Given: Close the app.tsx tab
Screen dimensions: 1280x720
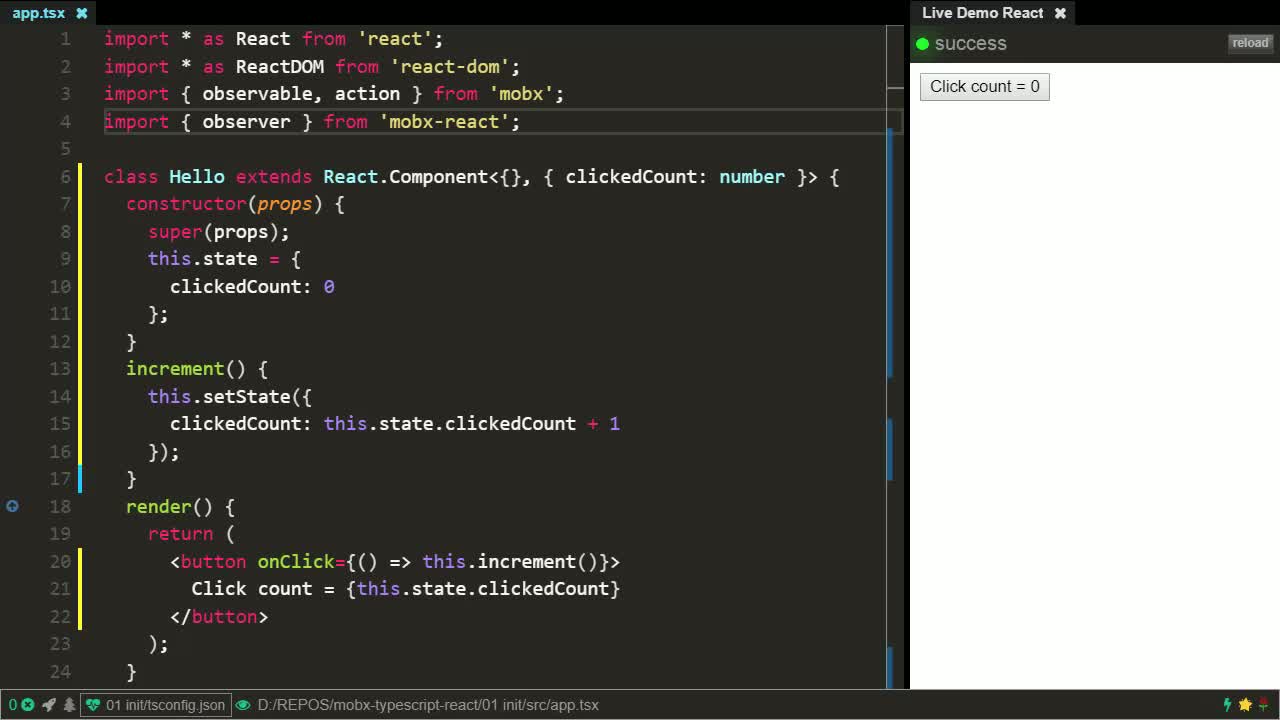Looking at the screenshot, I should tap(82, 13).
